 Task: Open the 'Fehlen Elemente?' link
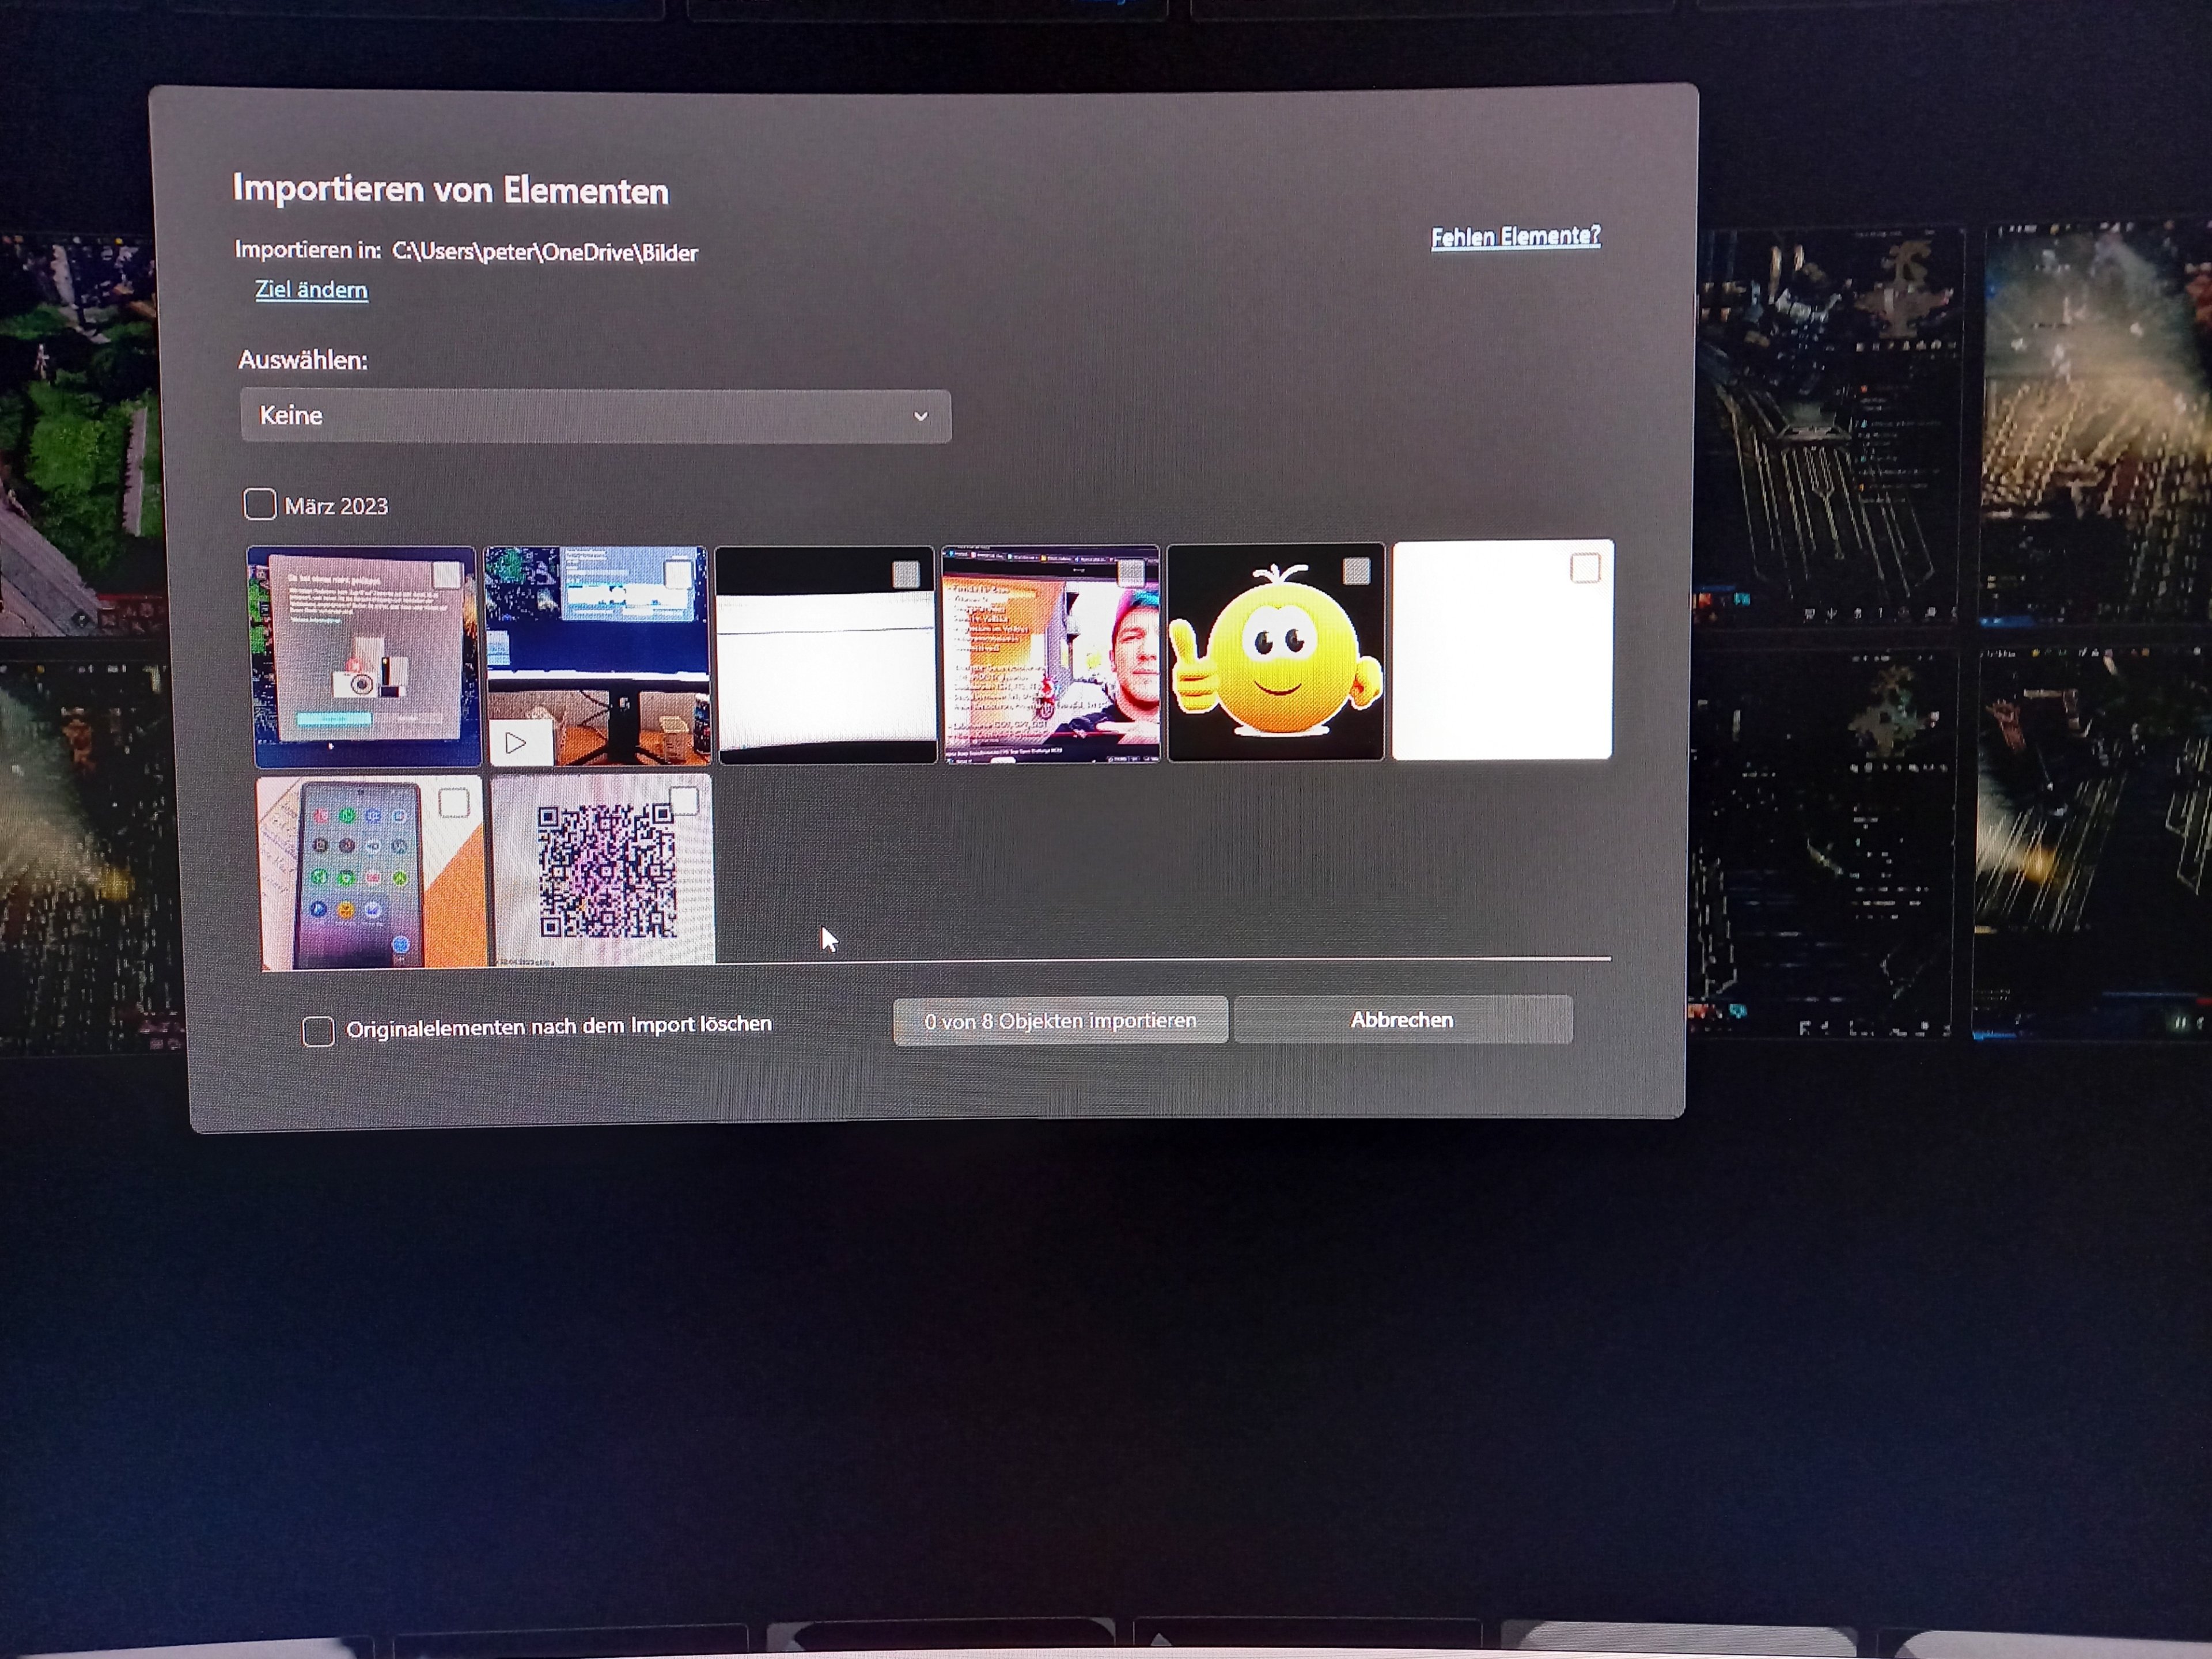(1515, 237)
